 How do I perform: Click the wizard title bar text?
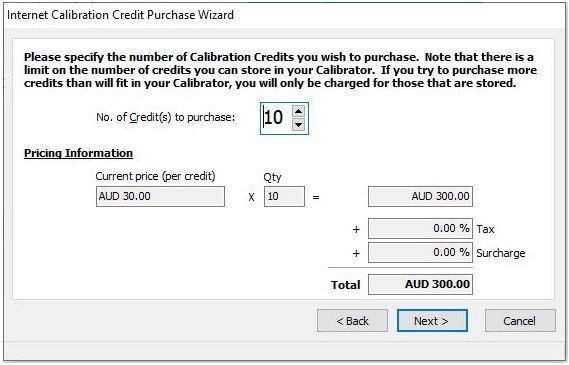[x=120, y=15]
